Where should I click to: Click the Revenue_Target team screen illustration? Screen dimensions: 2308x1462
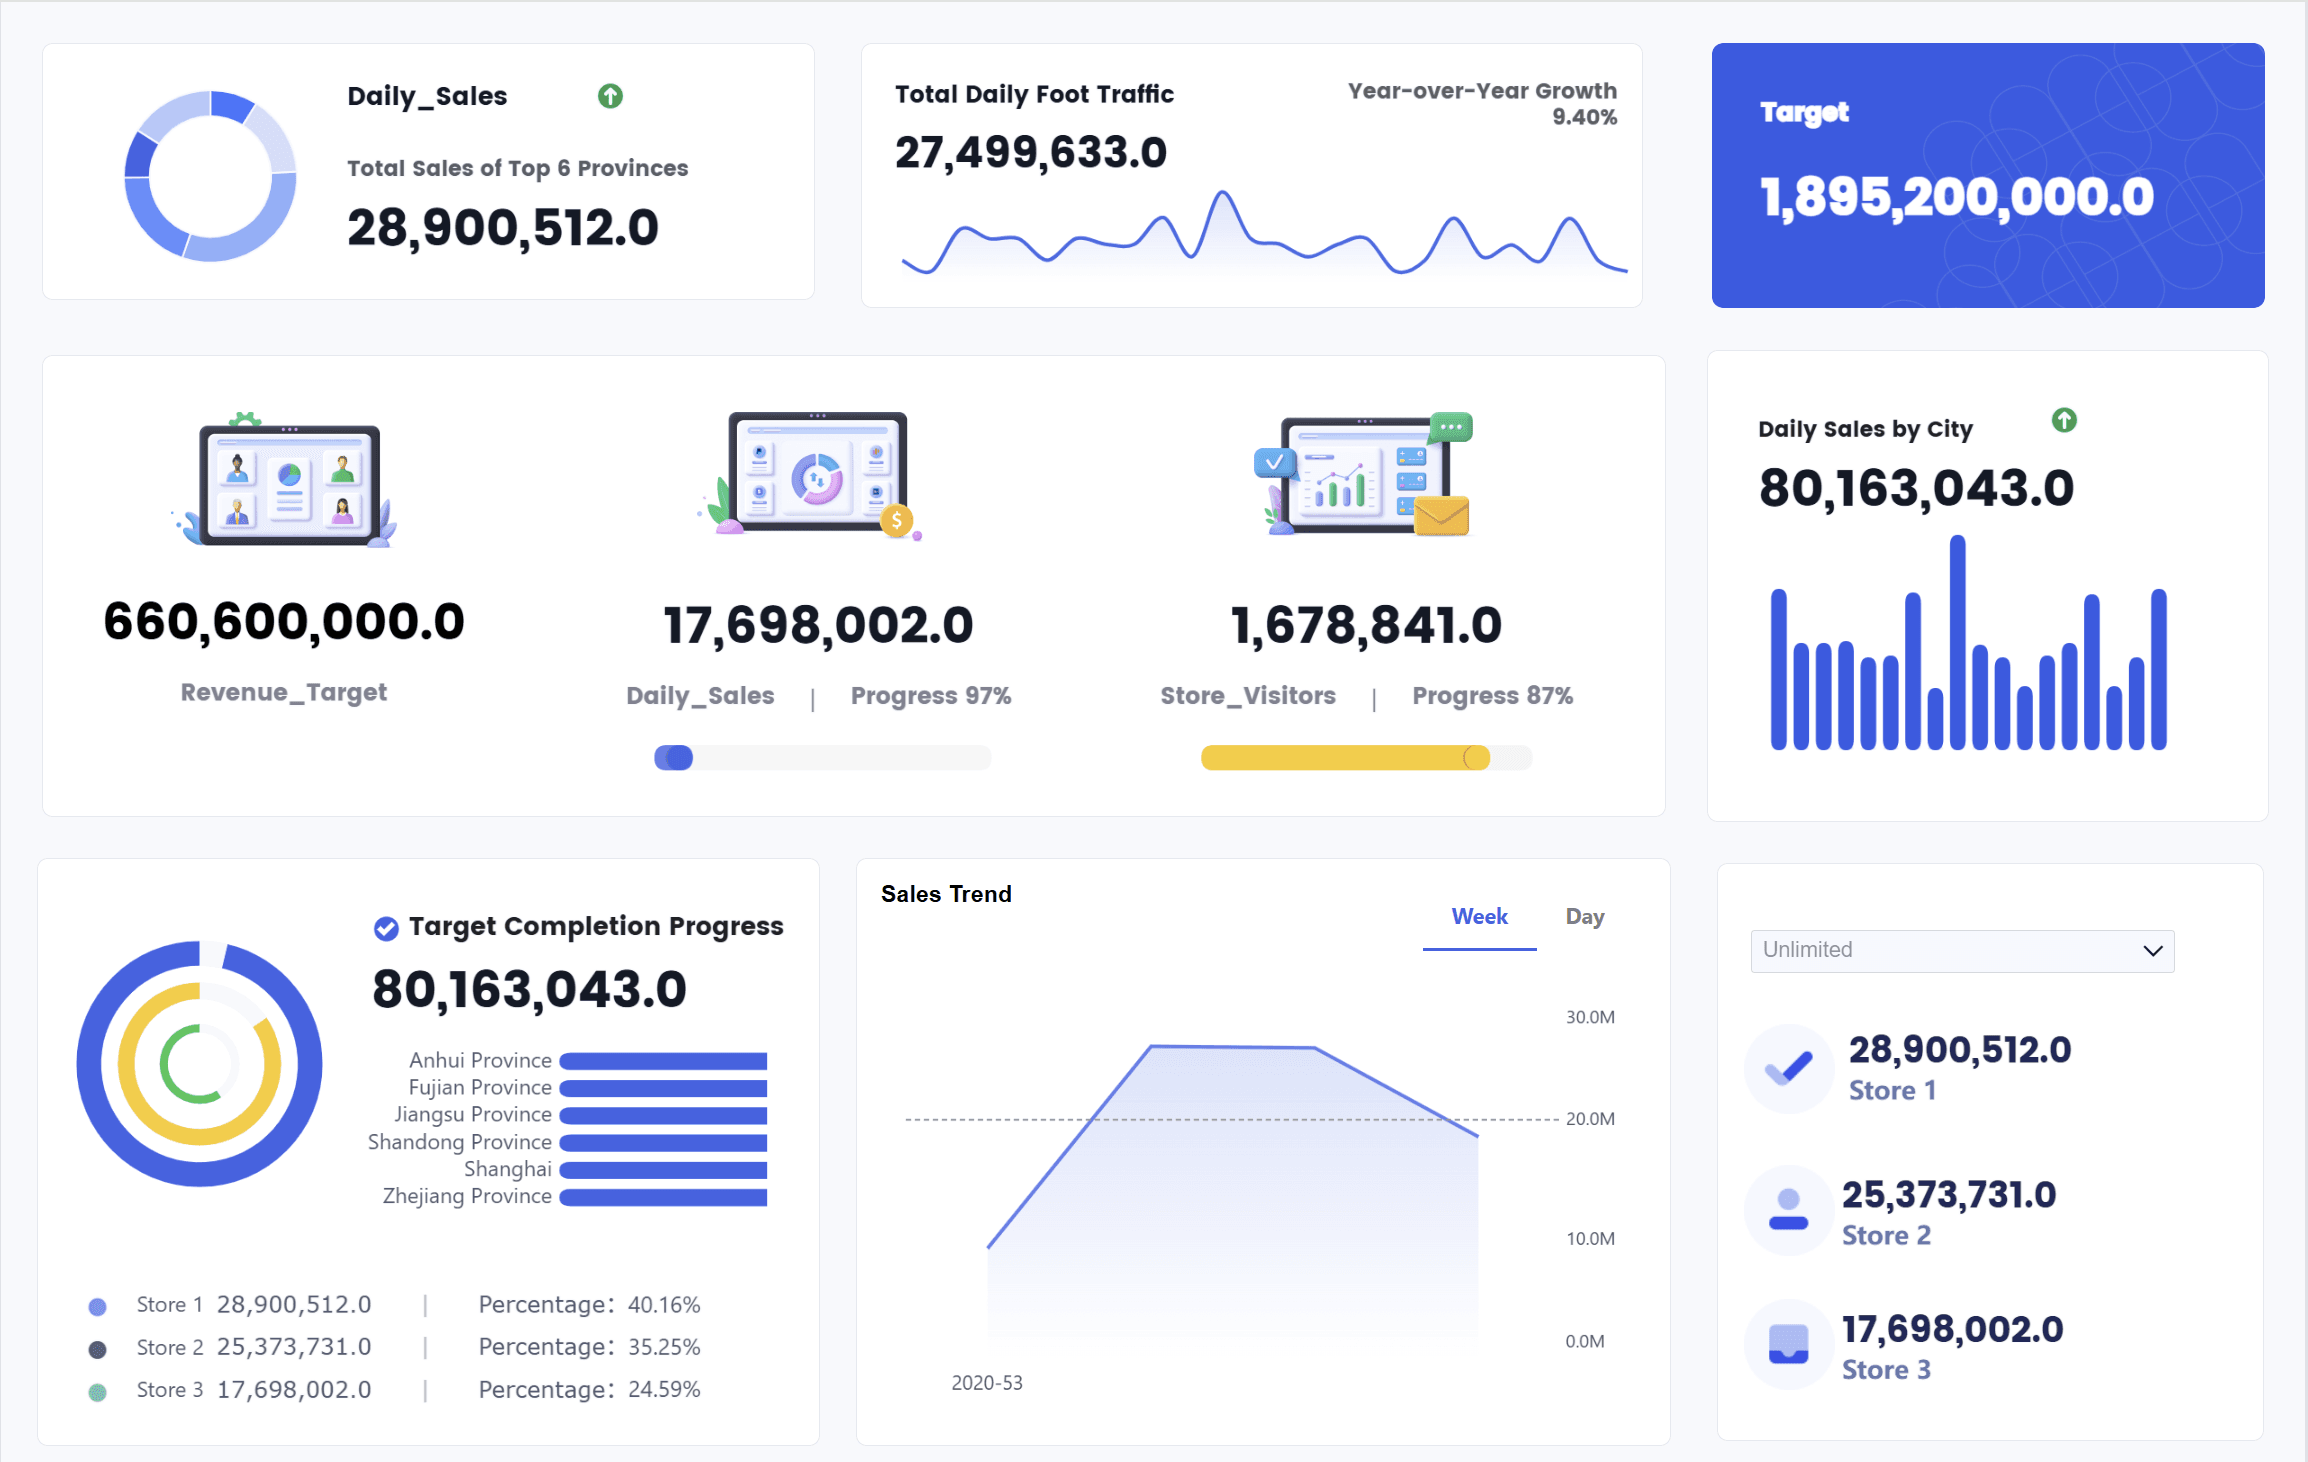(x=286, y=479)
